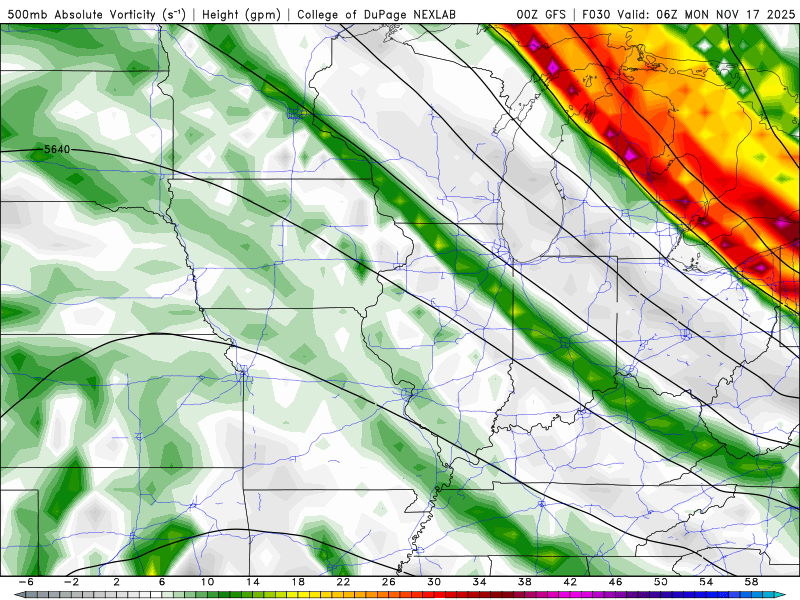Screen dimensions: 800x600
Task: Click the '2' color scale value
Action: (x=117, y=582)
